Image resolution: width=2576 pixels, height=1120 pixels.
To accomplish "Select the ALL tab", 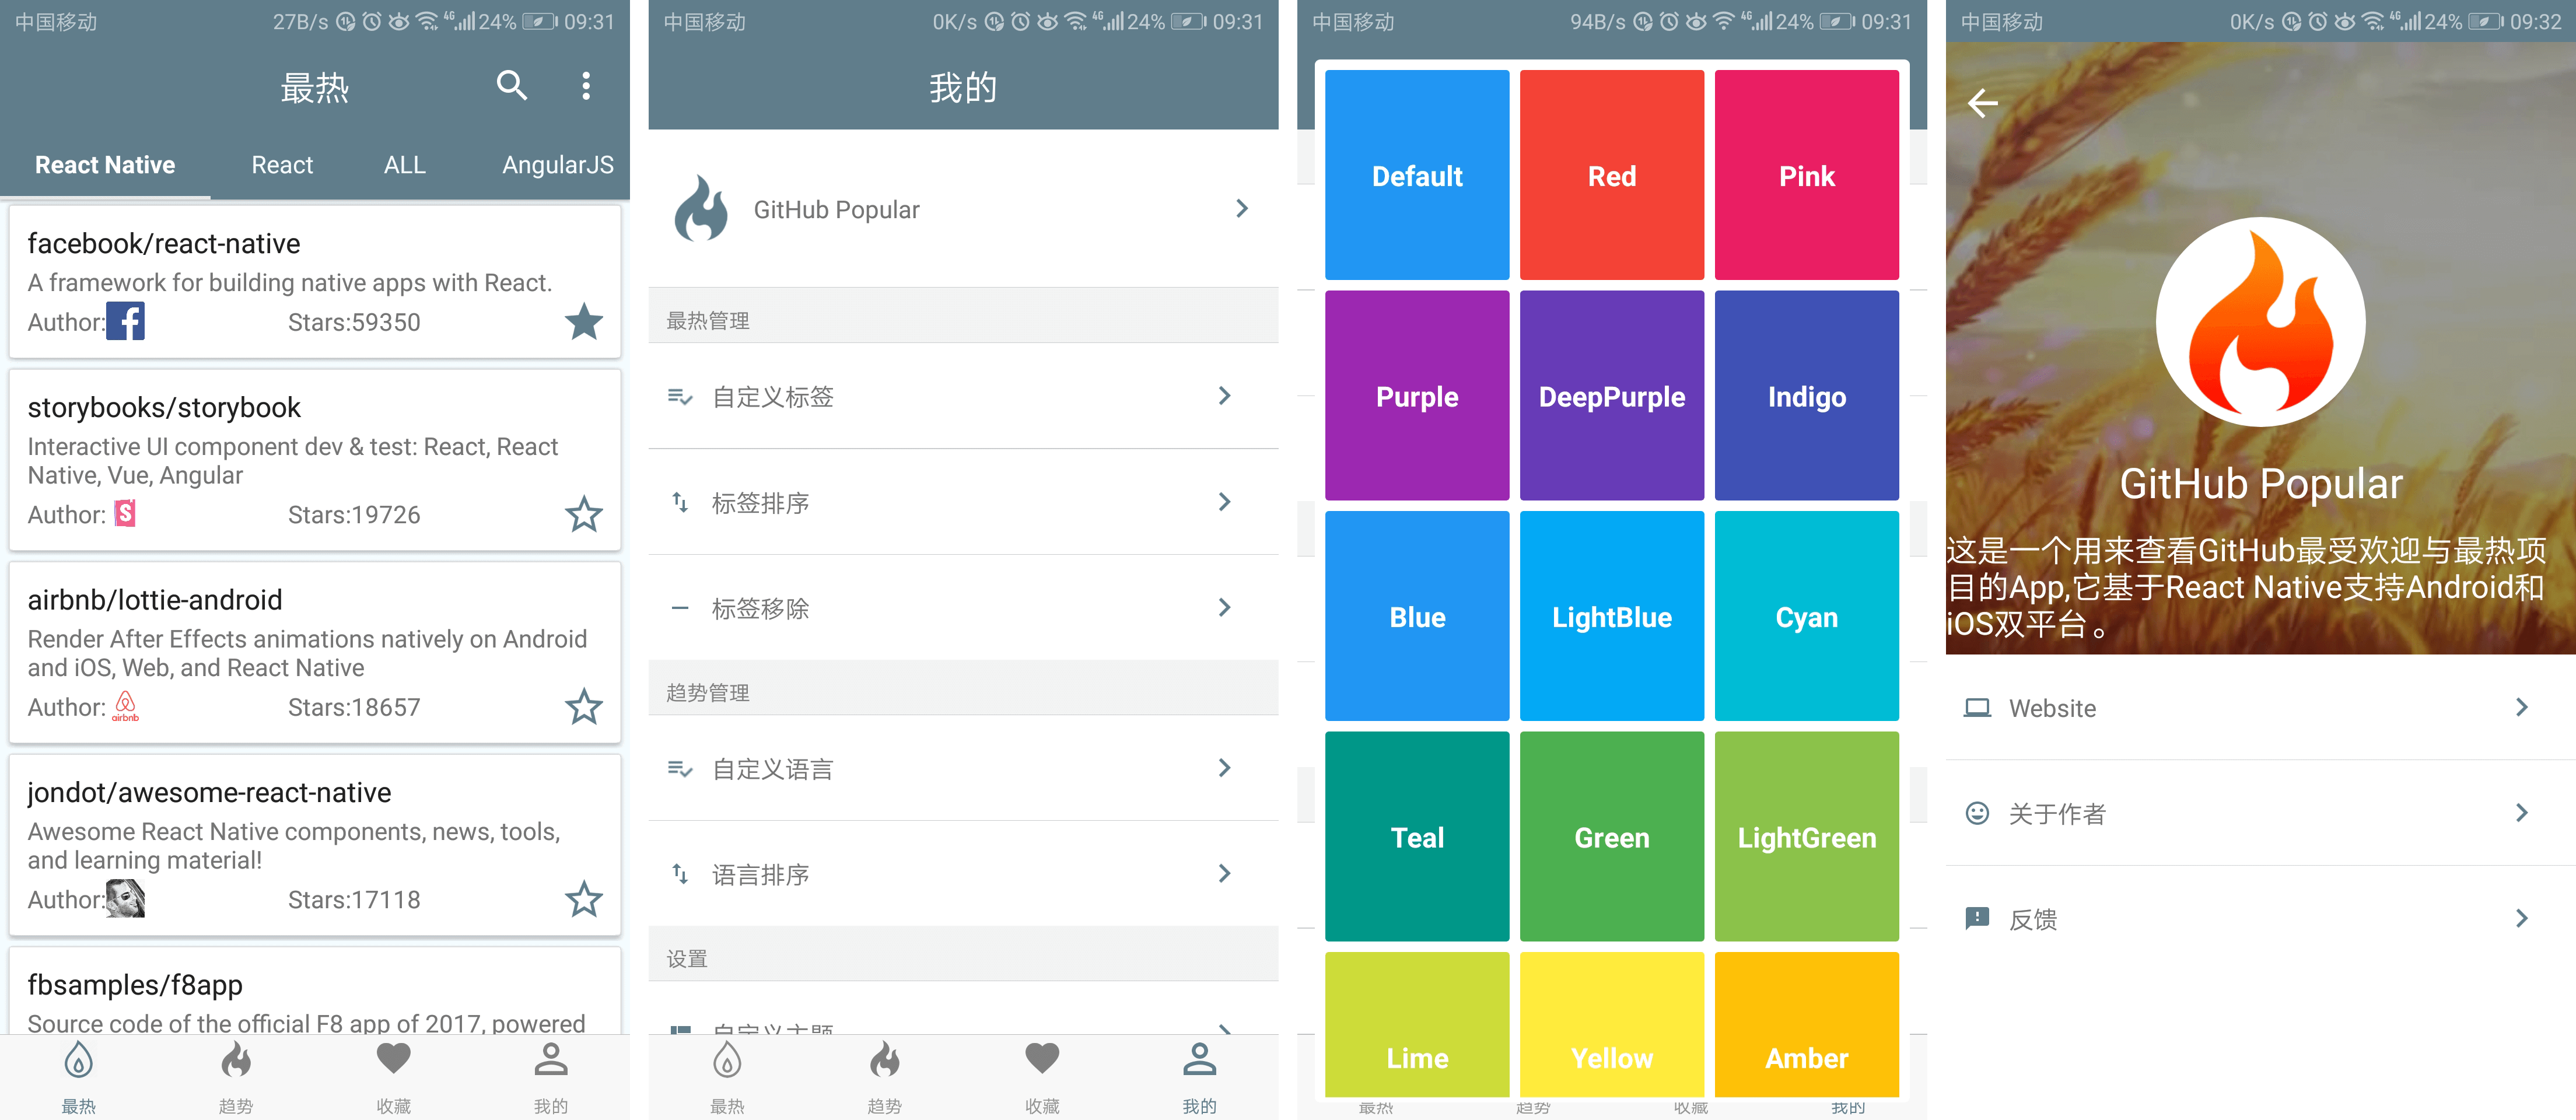I will pyautogui.click(x=404, y=165).
